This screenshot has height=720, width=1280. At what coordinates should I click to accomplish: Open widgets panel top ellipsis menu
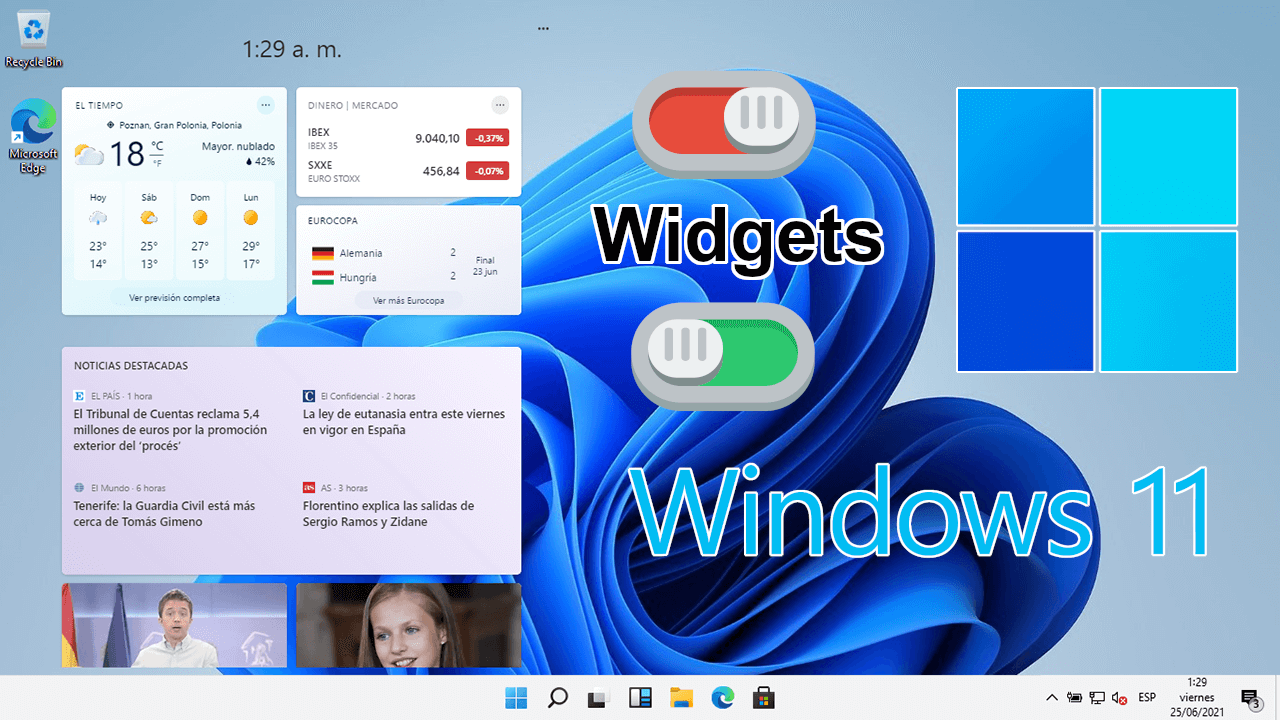pyautogui.click(x=543, y=29)
